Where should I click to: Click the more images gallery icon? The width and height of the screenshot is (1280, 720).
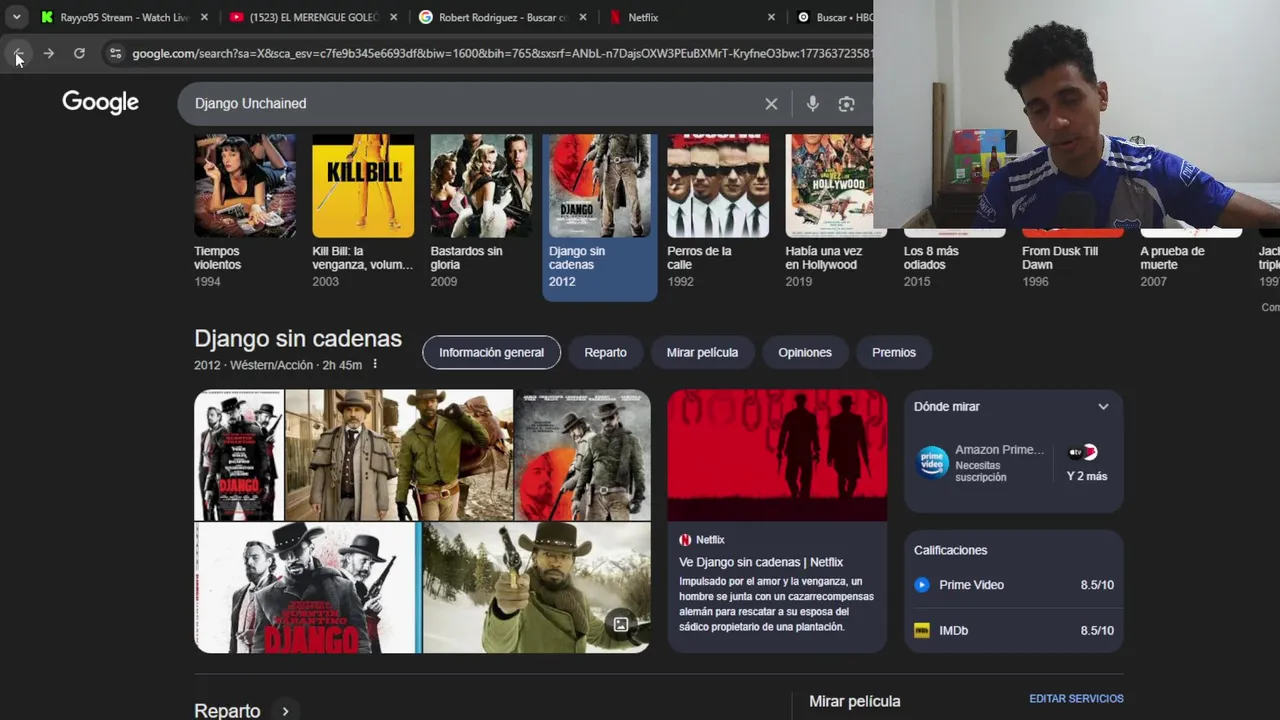[621, 624]
